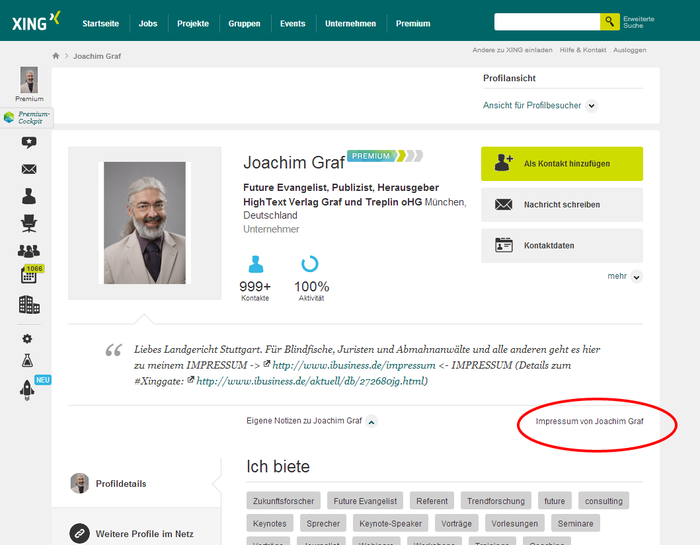
Task: Click the Trendforschung tag
Action: (496, 501)
